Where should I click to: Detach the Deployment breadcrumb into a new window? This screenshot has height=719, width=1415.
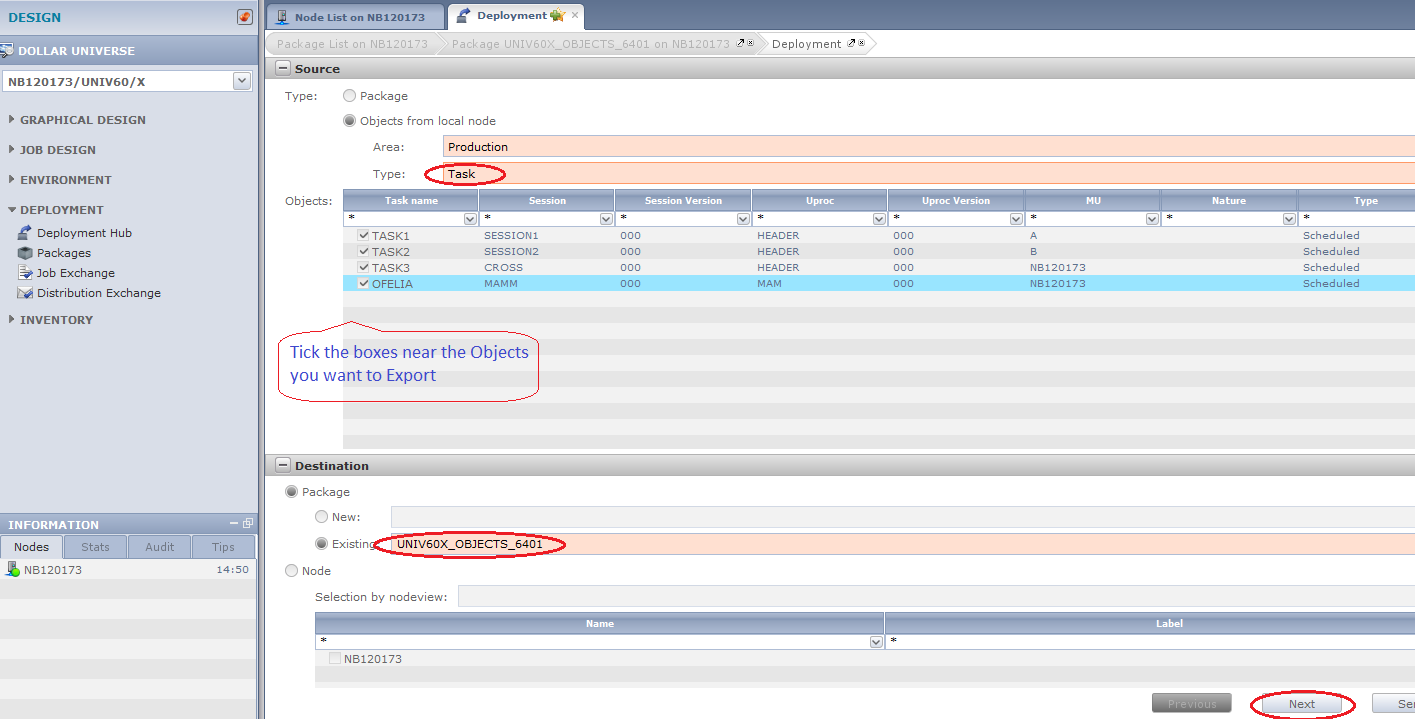[x=852, y=44]
